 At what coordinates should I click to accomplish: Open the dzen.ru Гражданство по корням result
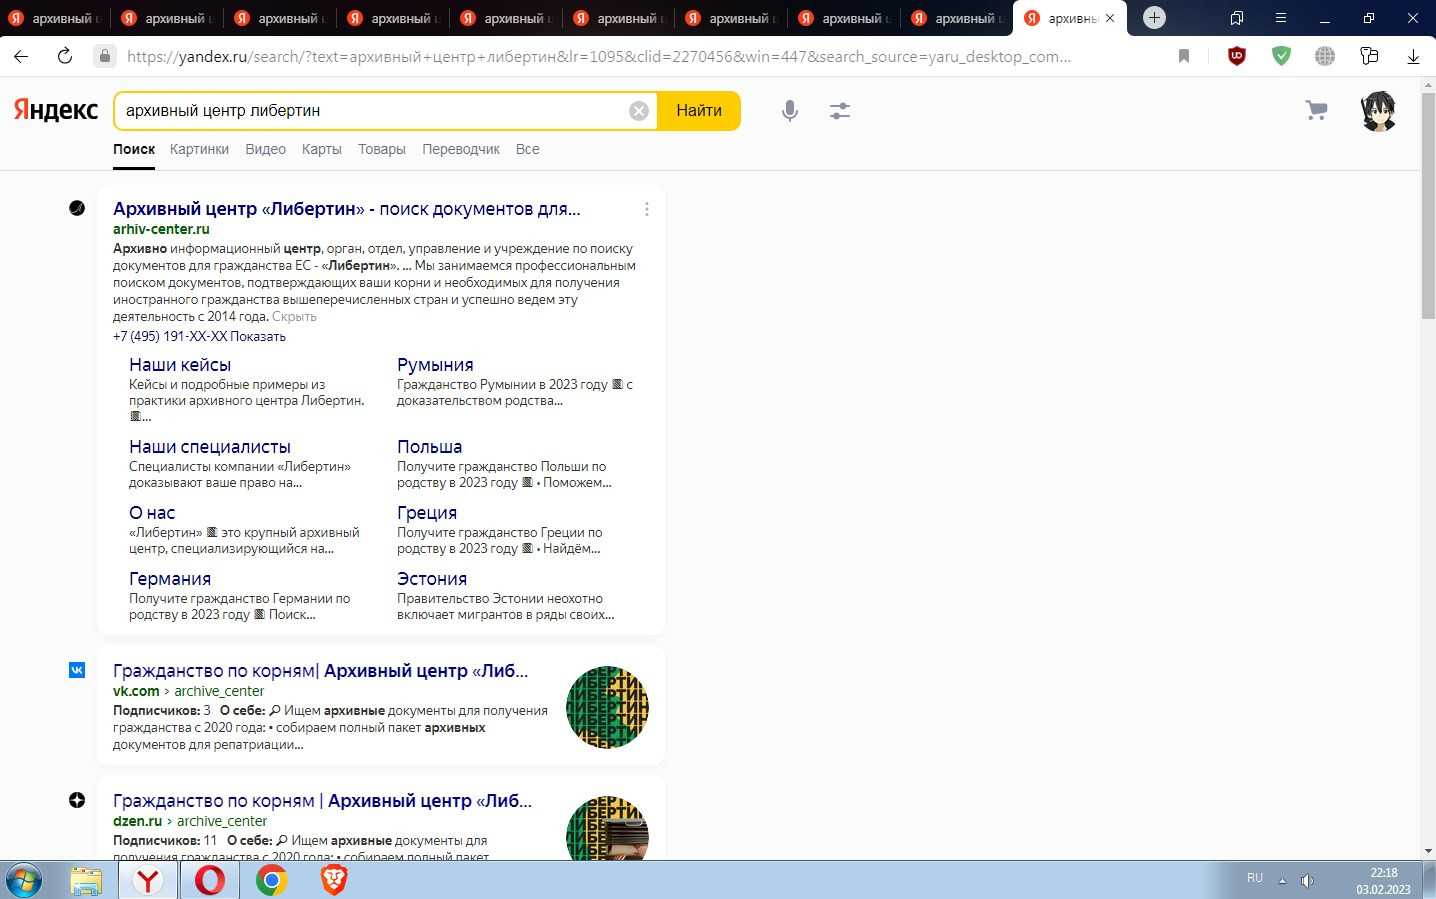click(322, 801)
